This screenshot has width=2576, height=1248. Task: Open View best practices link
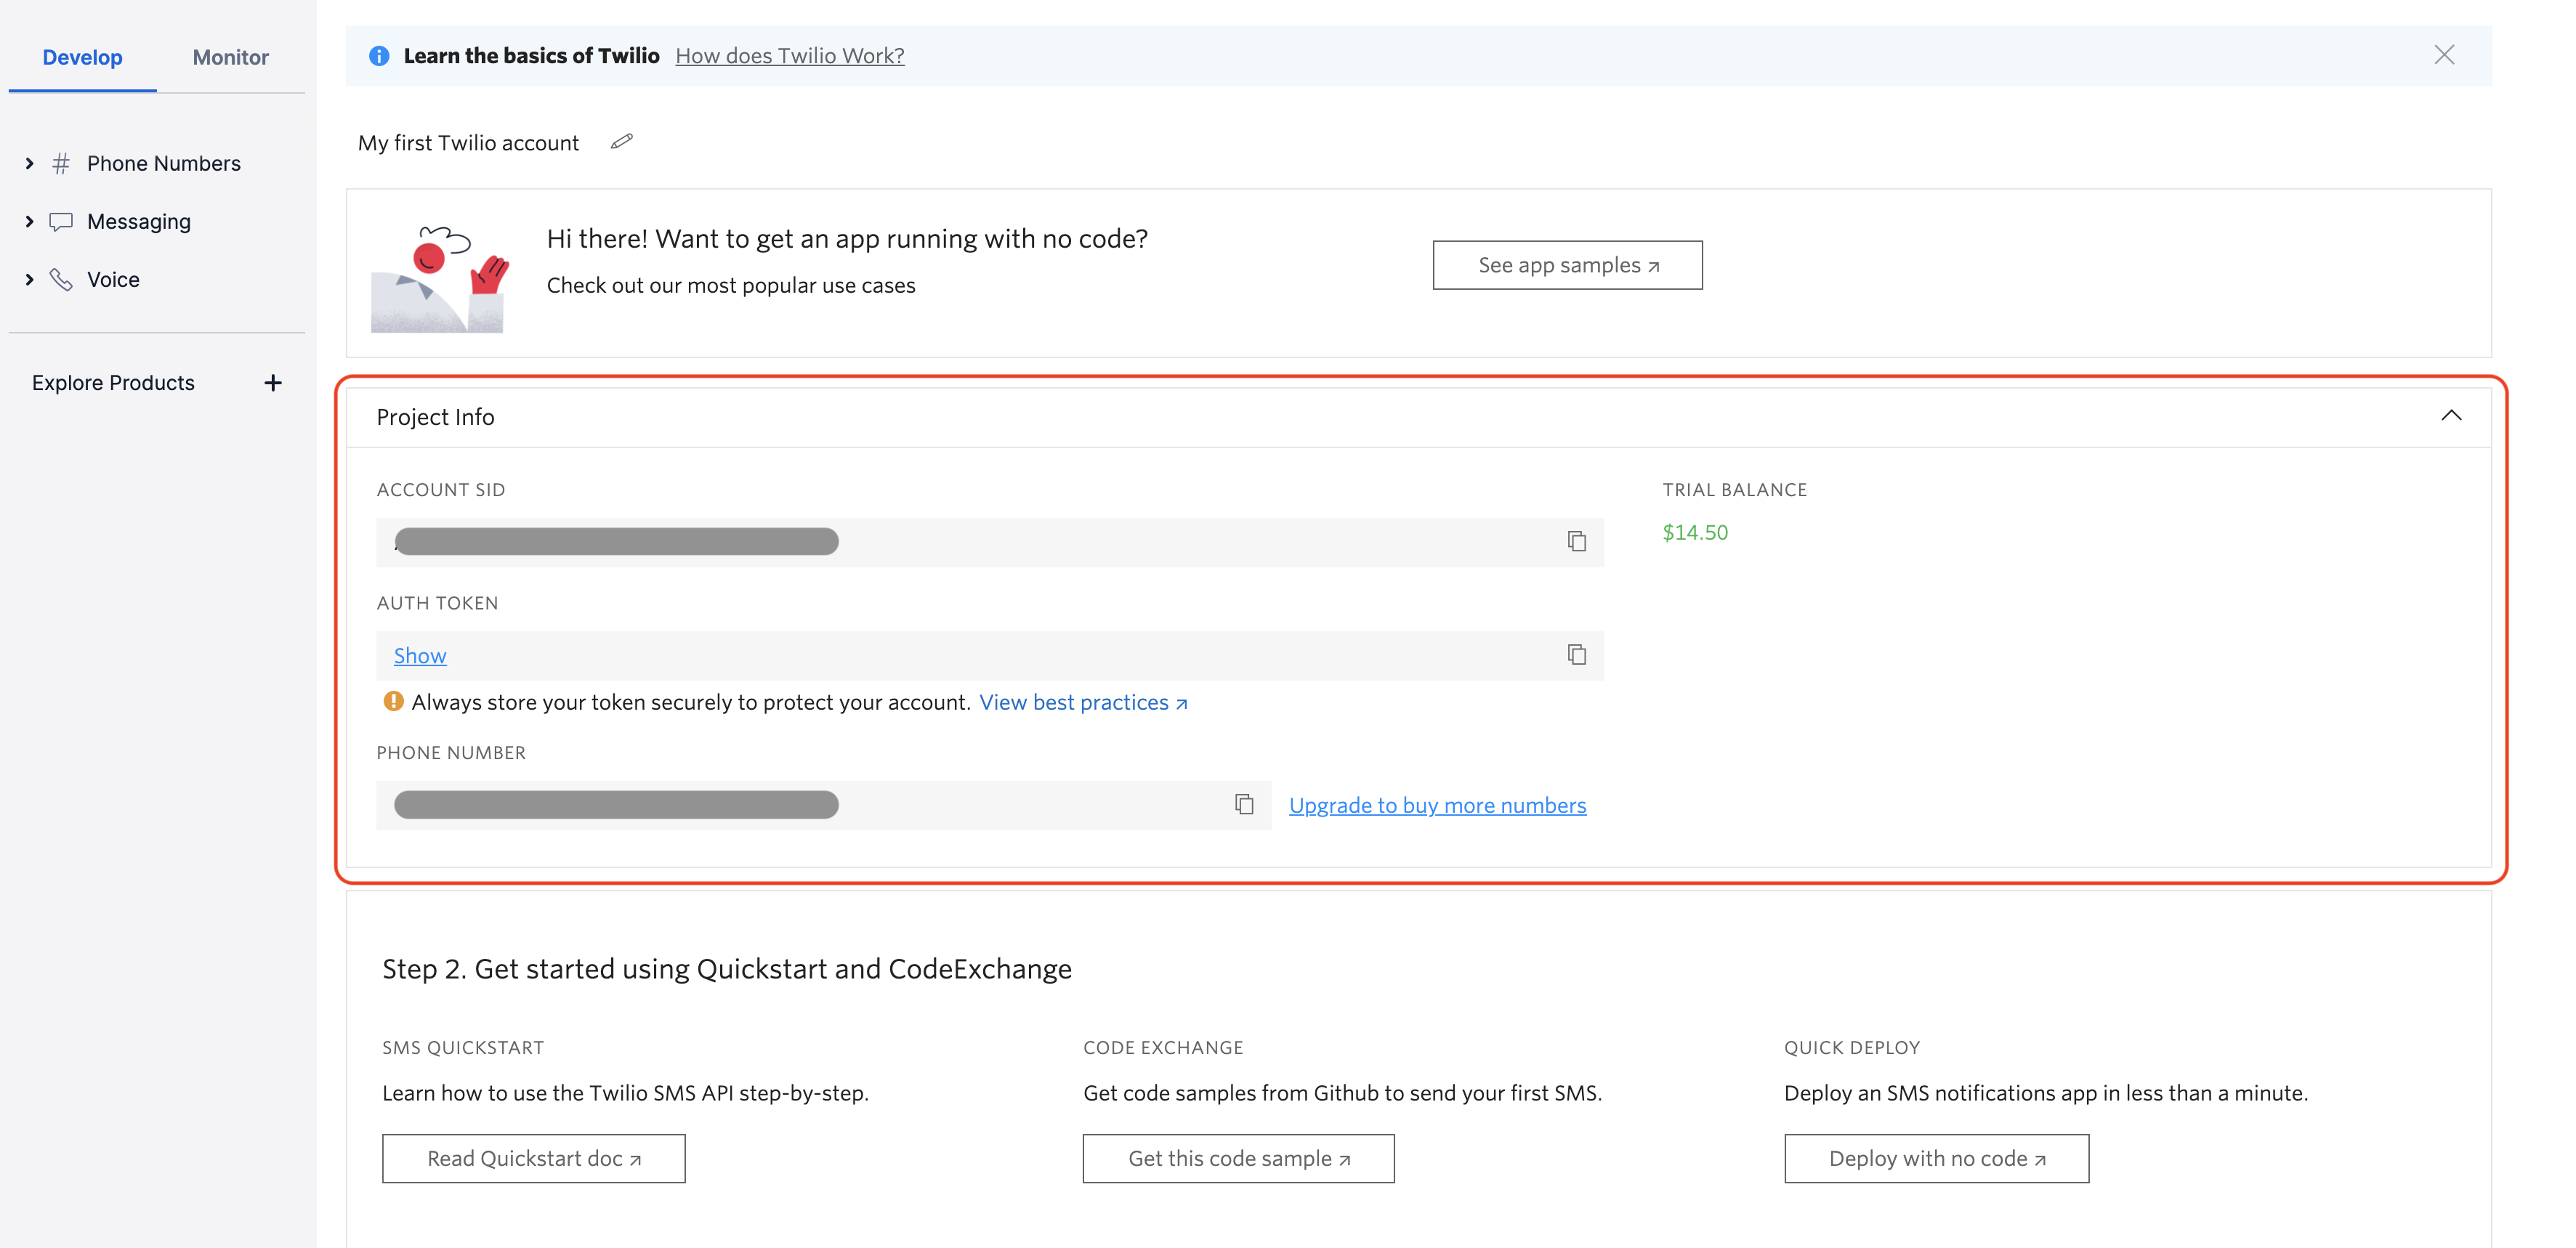[x=1083, y=702]
